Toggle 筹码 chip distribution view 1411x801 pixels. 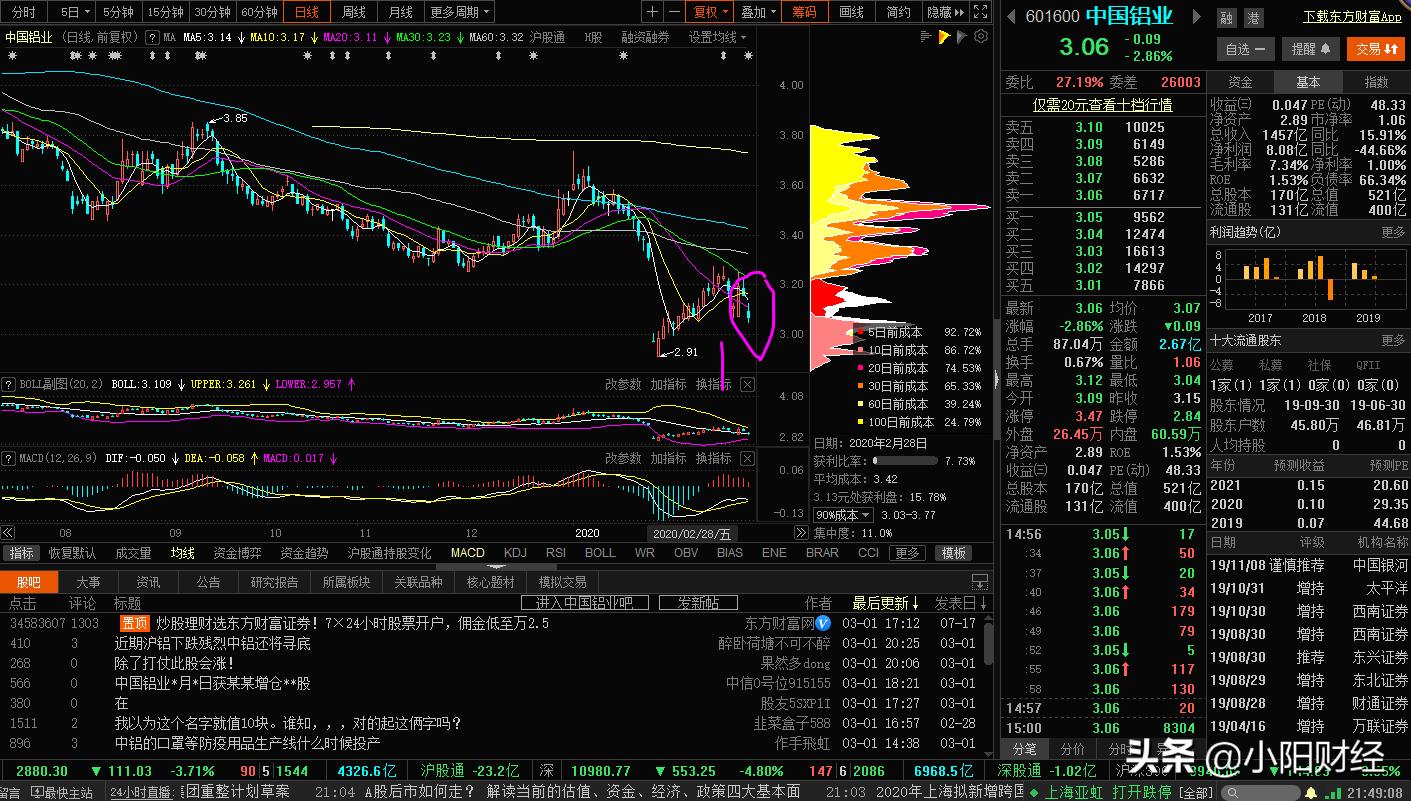click(x=805, y=12)
